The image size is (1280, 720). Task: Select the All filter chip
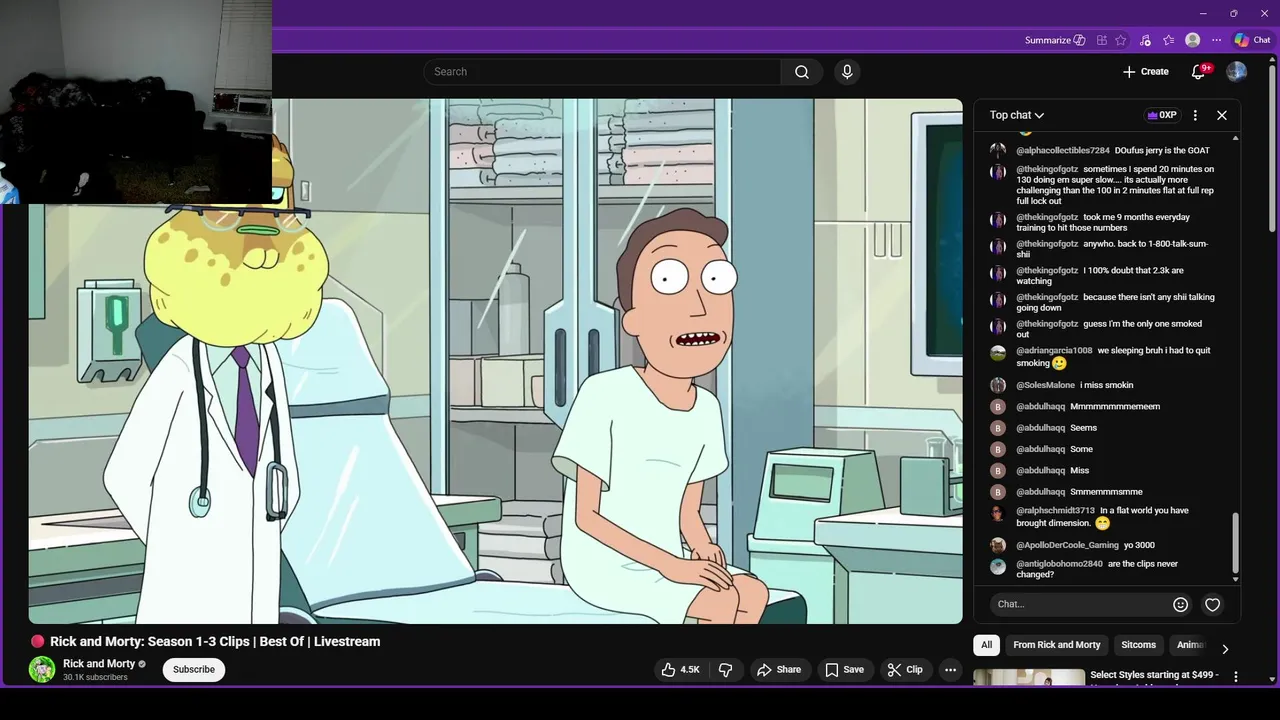tap(986, 645)
